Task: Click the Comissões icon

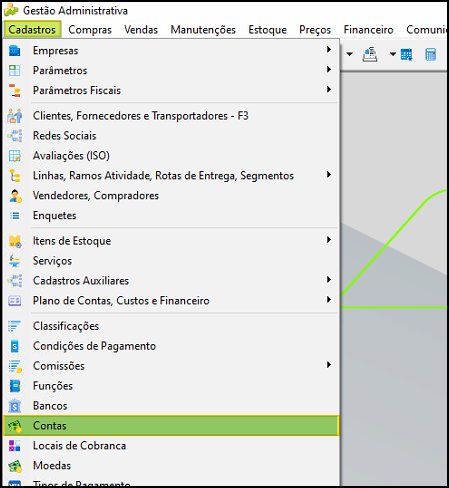Action: 15,366
